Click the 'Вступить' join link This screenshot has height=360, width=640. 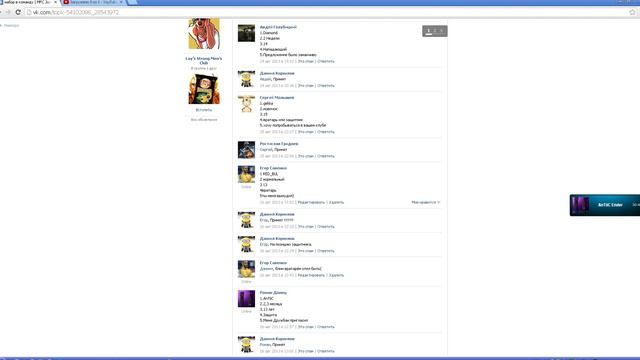204,110
